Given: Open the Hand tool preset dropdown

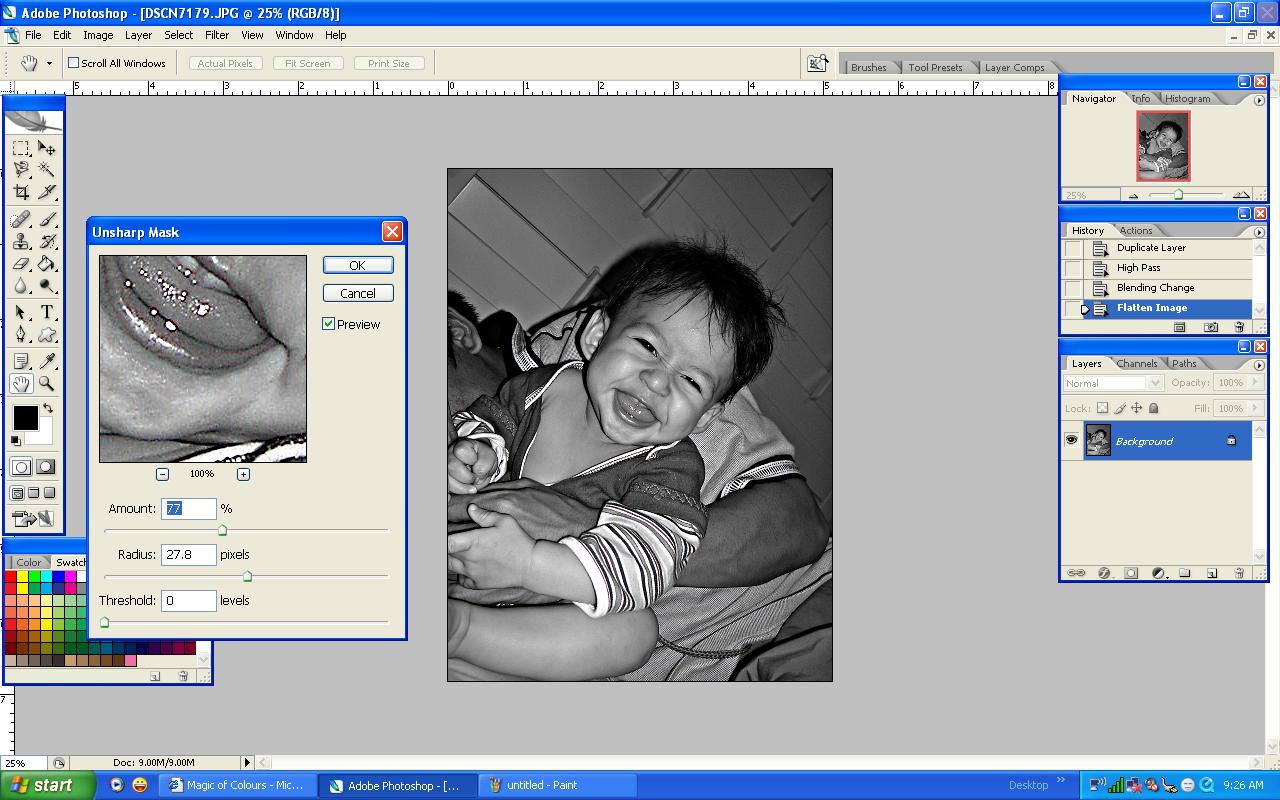Looking at the screenshot, I should (49, 63).
